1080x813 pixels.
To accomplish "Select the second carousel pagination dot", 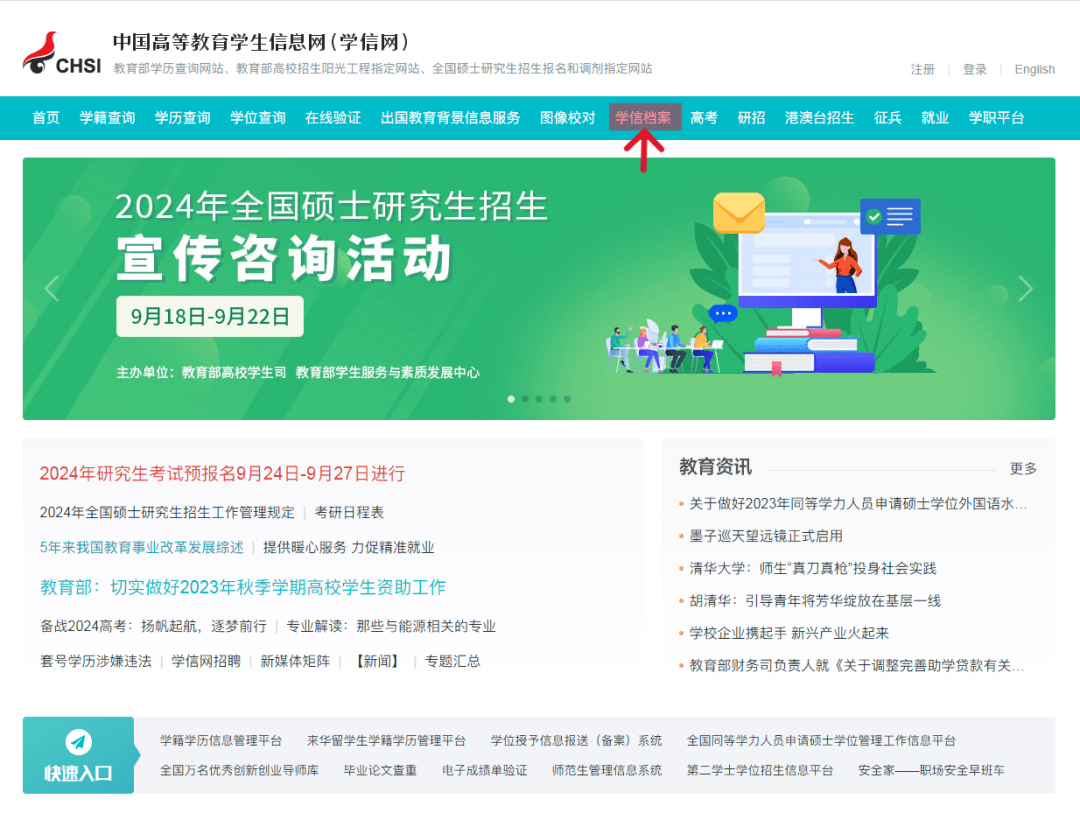I will [x=527, y=398].
